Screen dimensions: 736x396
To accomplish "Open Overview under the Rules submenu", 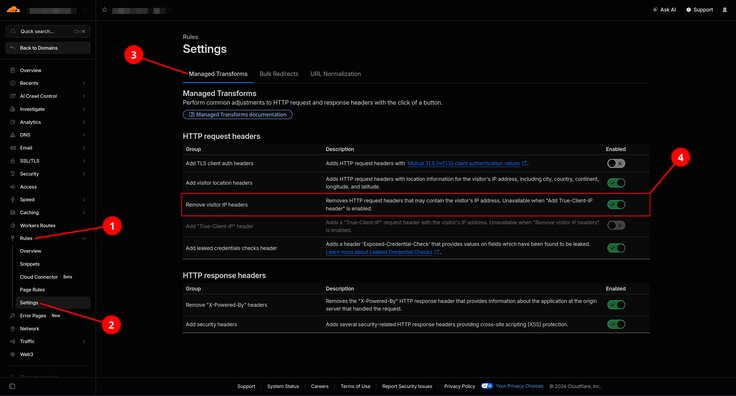I will click(x=31, y=251).
